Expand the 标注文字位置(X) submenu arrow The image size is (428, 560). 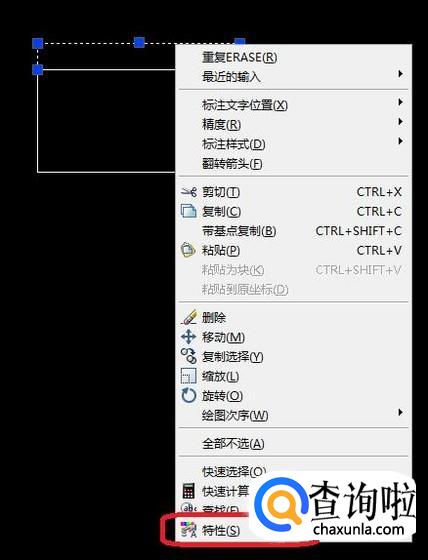point(400,102)
